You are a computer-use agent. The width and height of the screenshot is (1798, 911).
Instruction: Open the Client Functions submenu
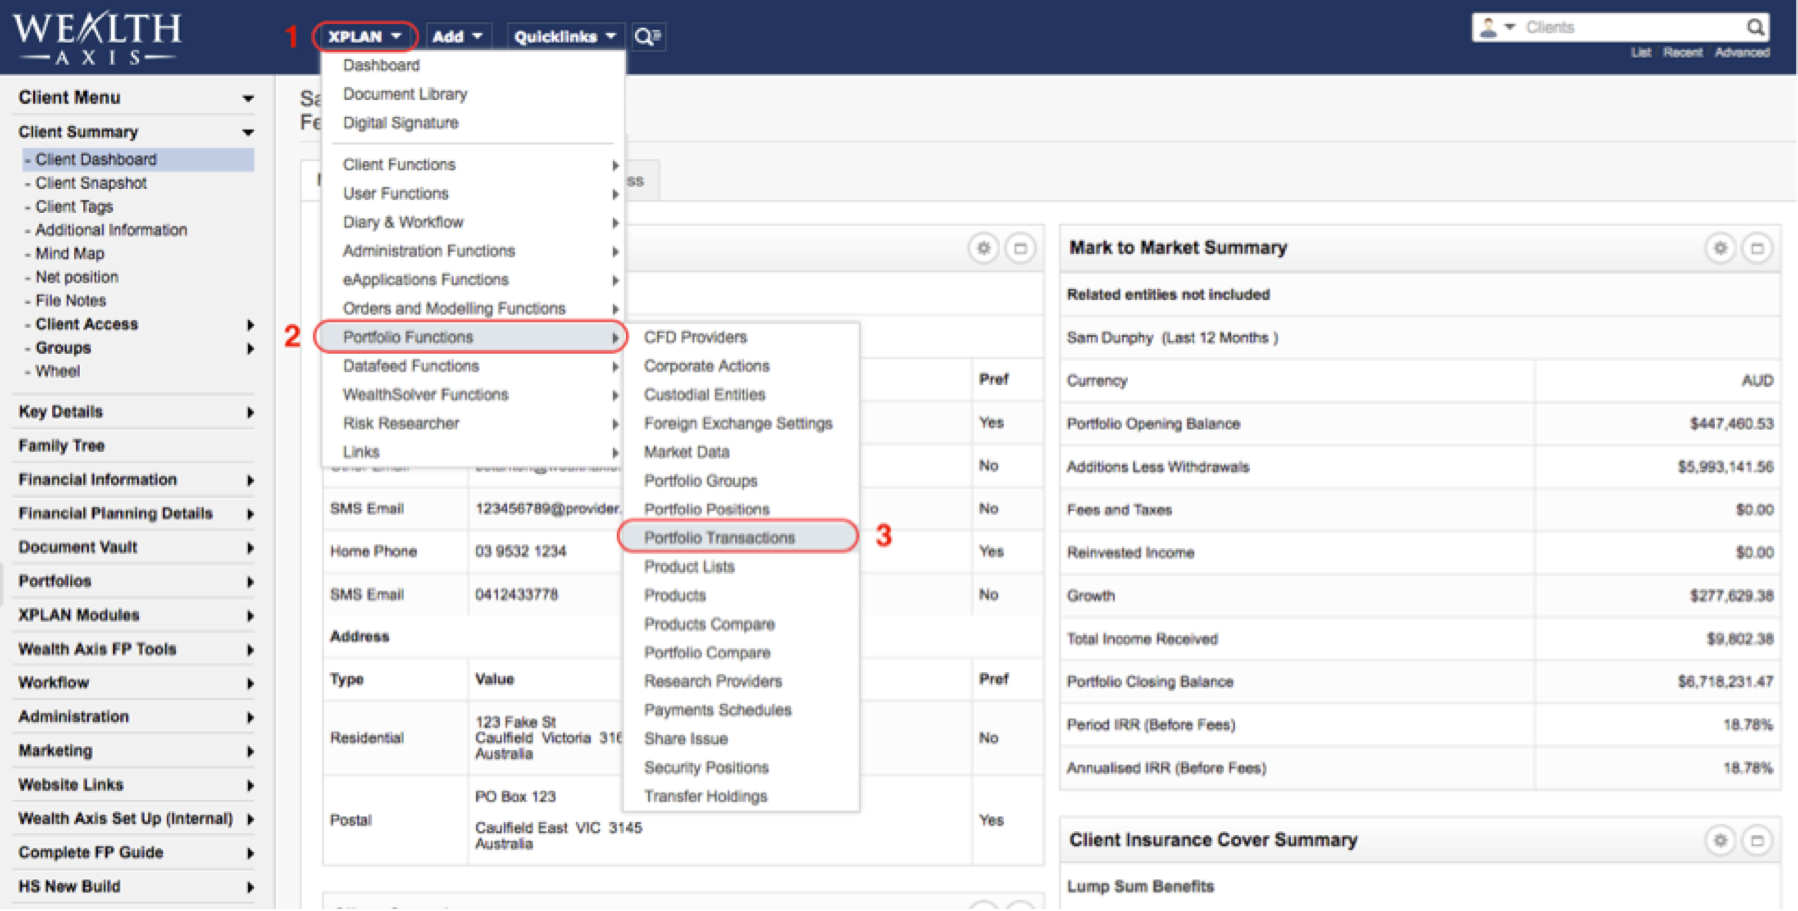pos(473,165)
